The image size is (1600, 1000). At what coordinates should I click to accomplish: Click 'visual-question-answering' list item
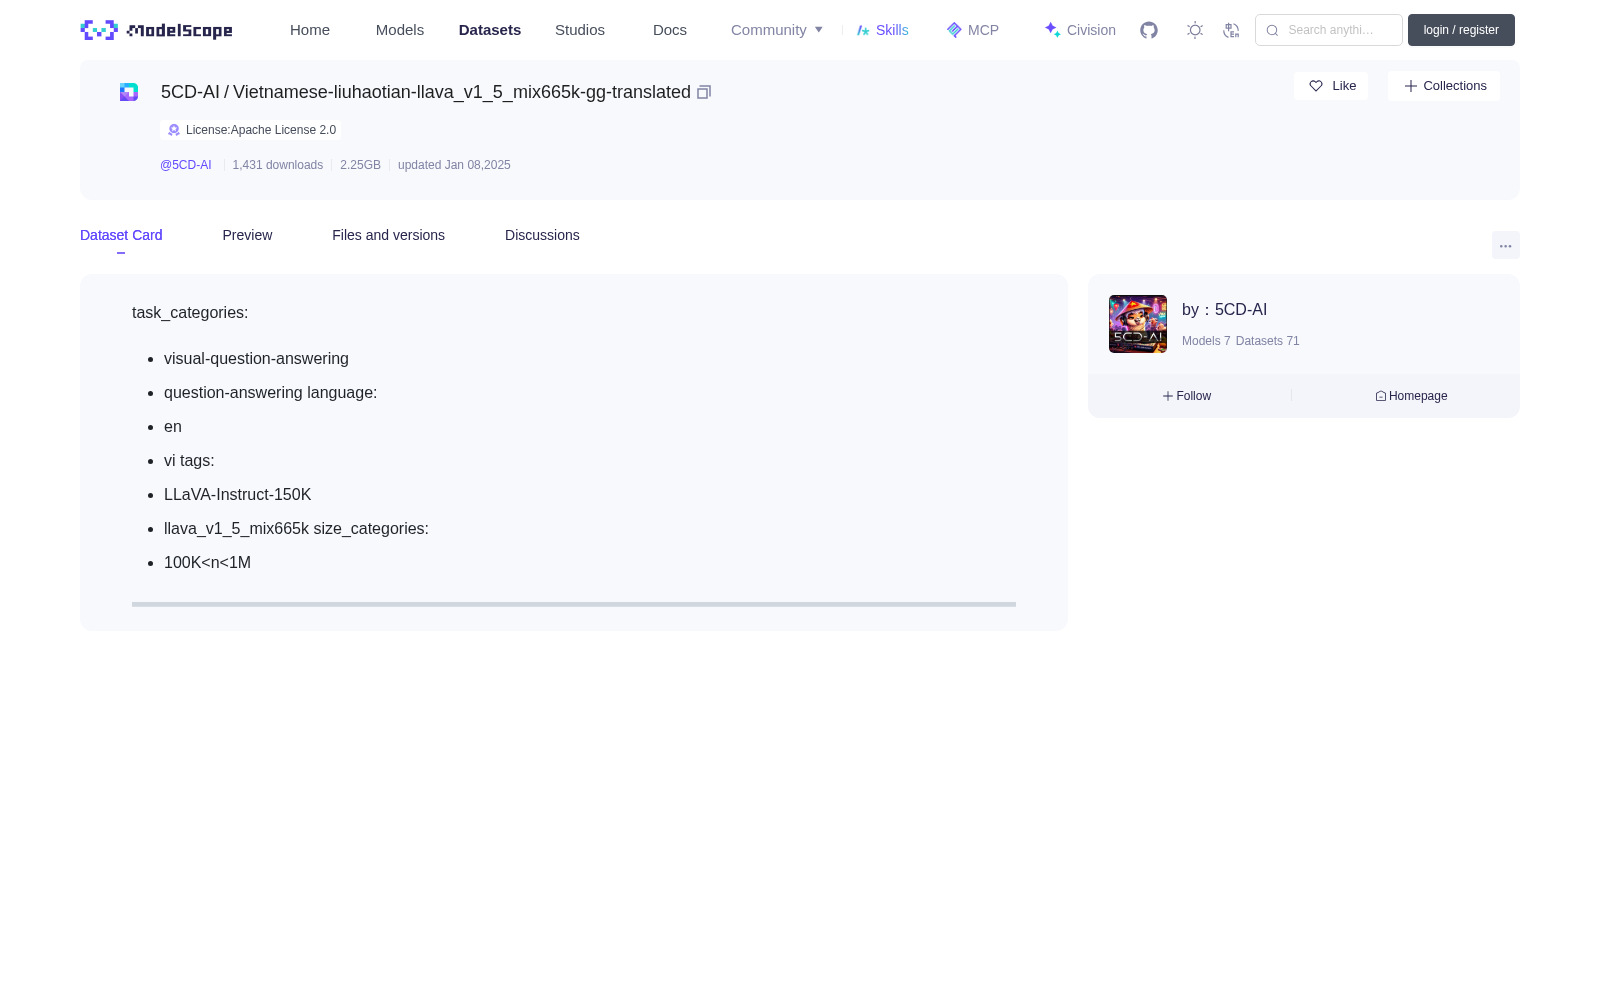(256, 359)
